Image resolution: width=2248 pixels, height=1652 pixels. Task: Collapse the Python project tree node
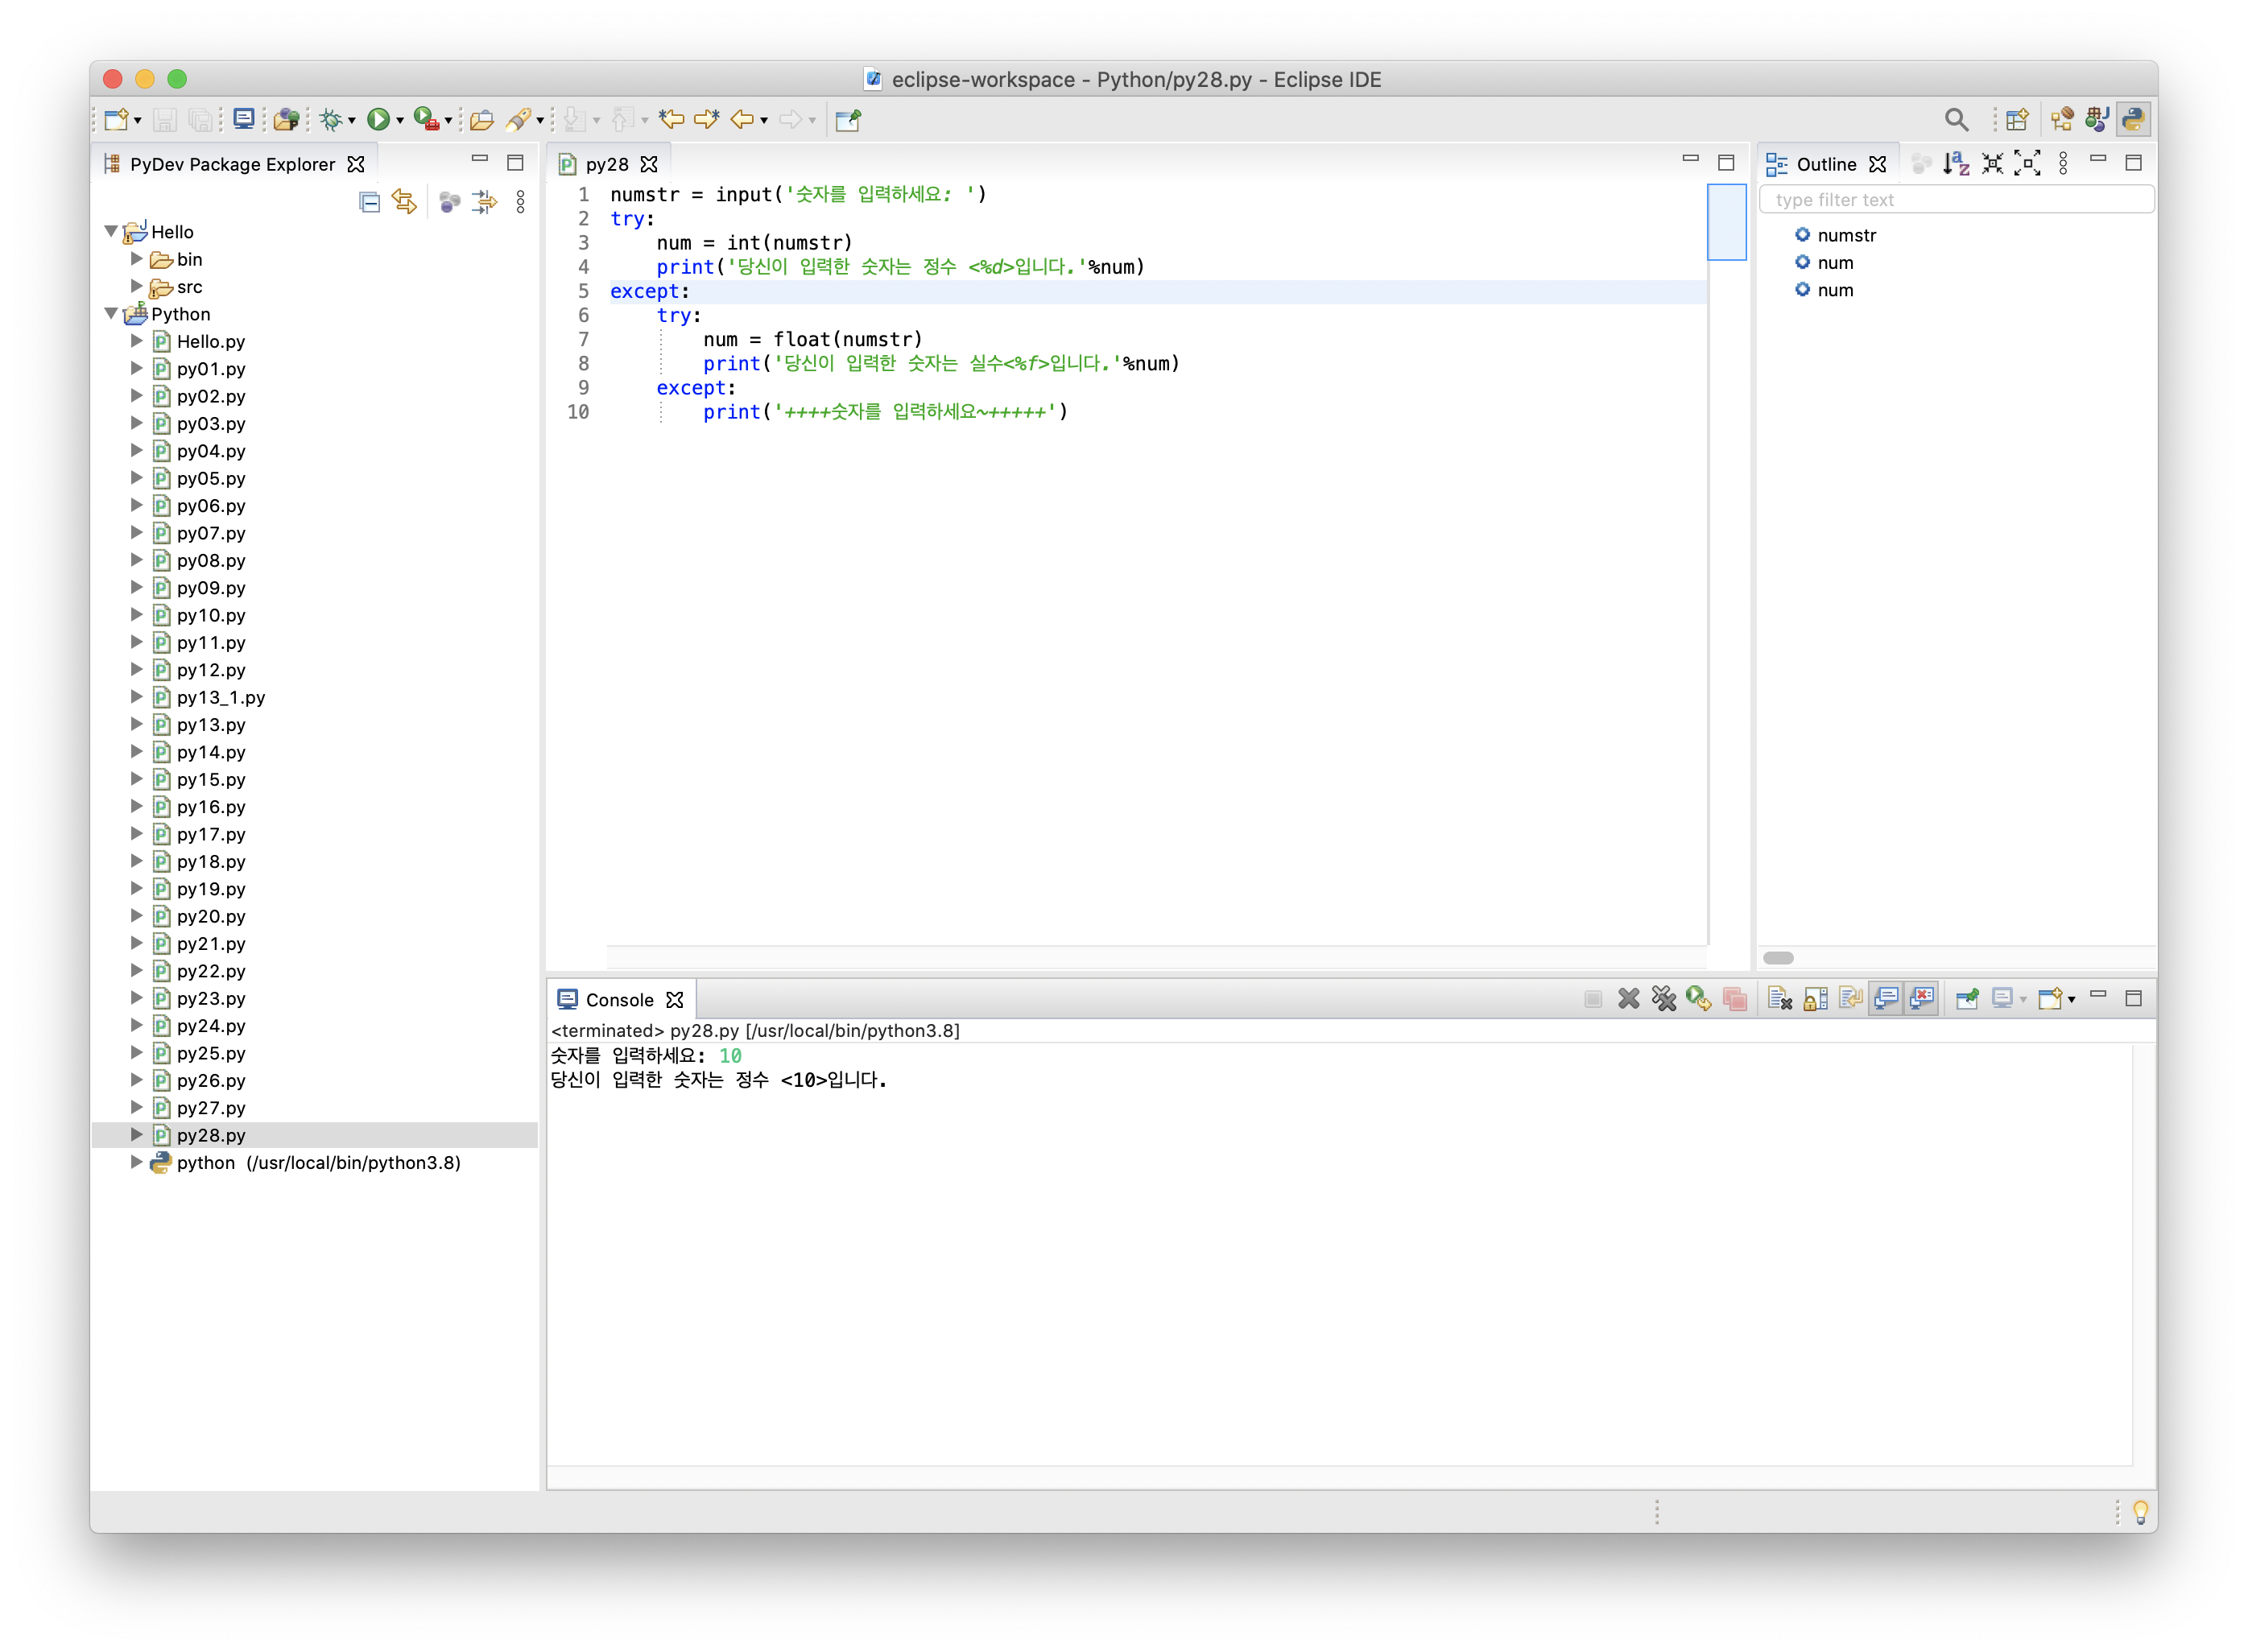point(112,314)
